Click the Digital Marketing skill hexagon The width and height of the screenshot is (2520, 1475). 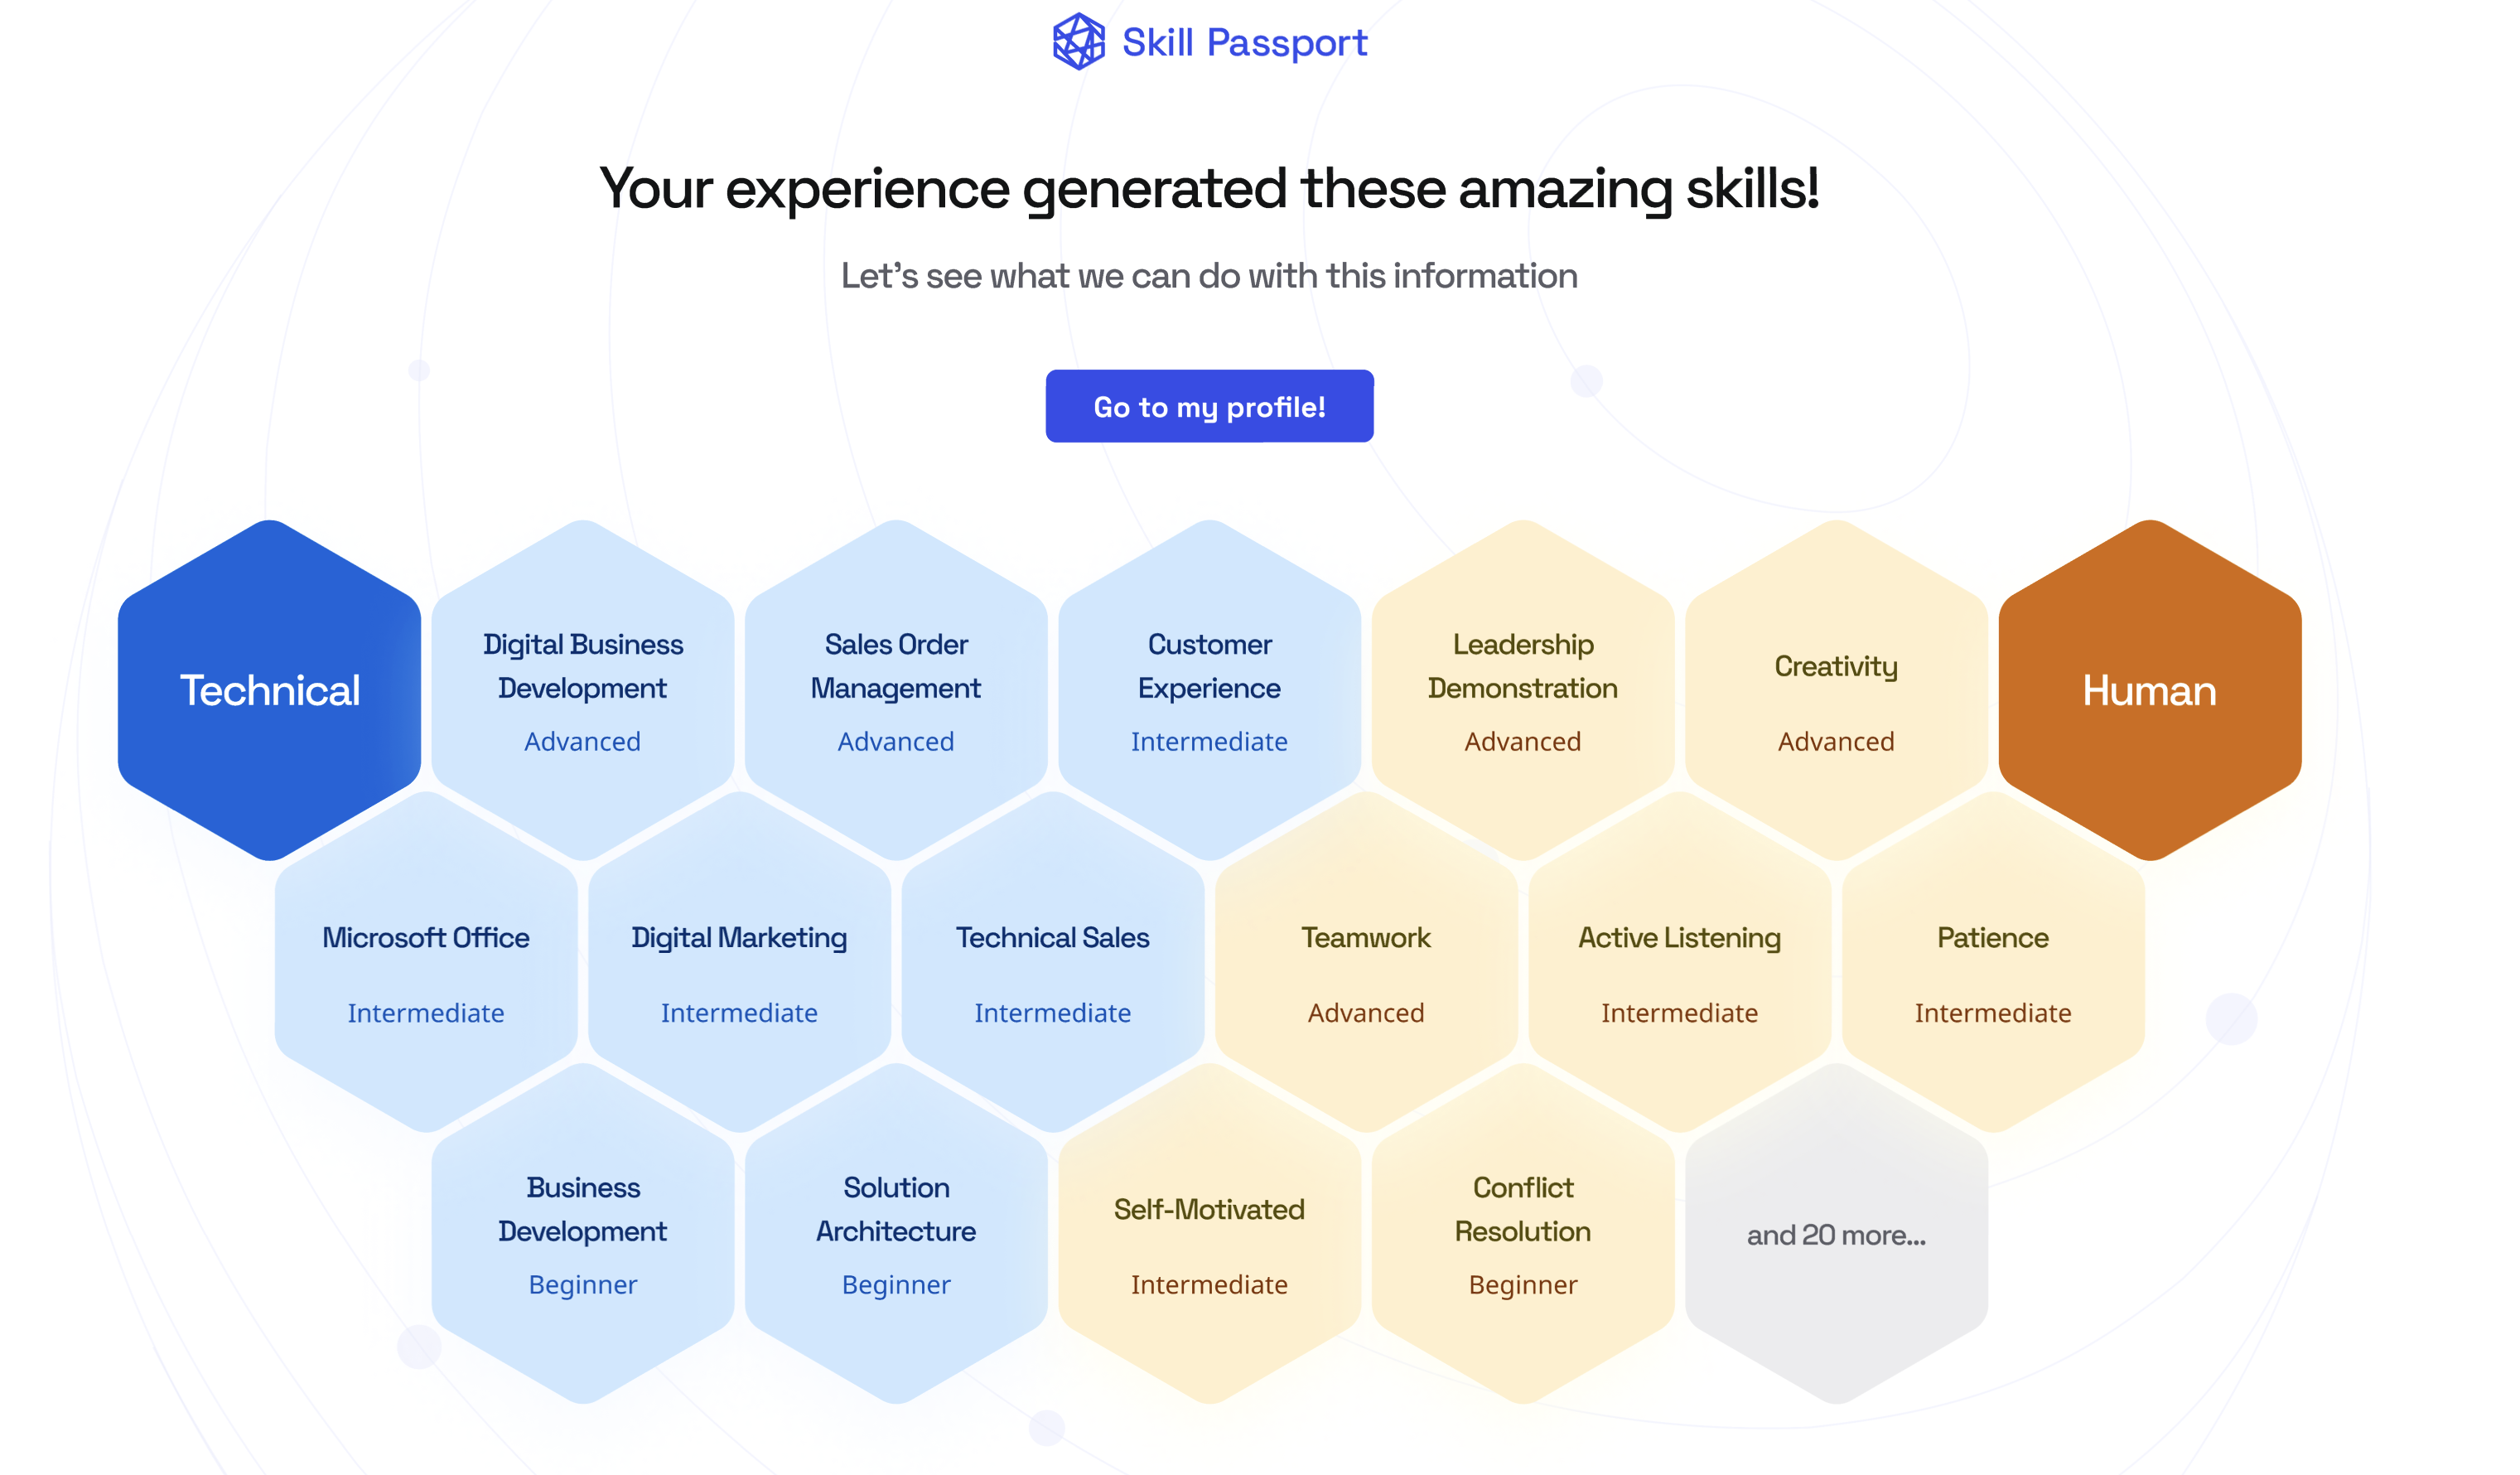[x=739, y=962]
